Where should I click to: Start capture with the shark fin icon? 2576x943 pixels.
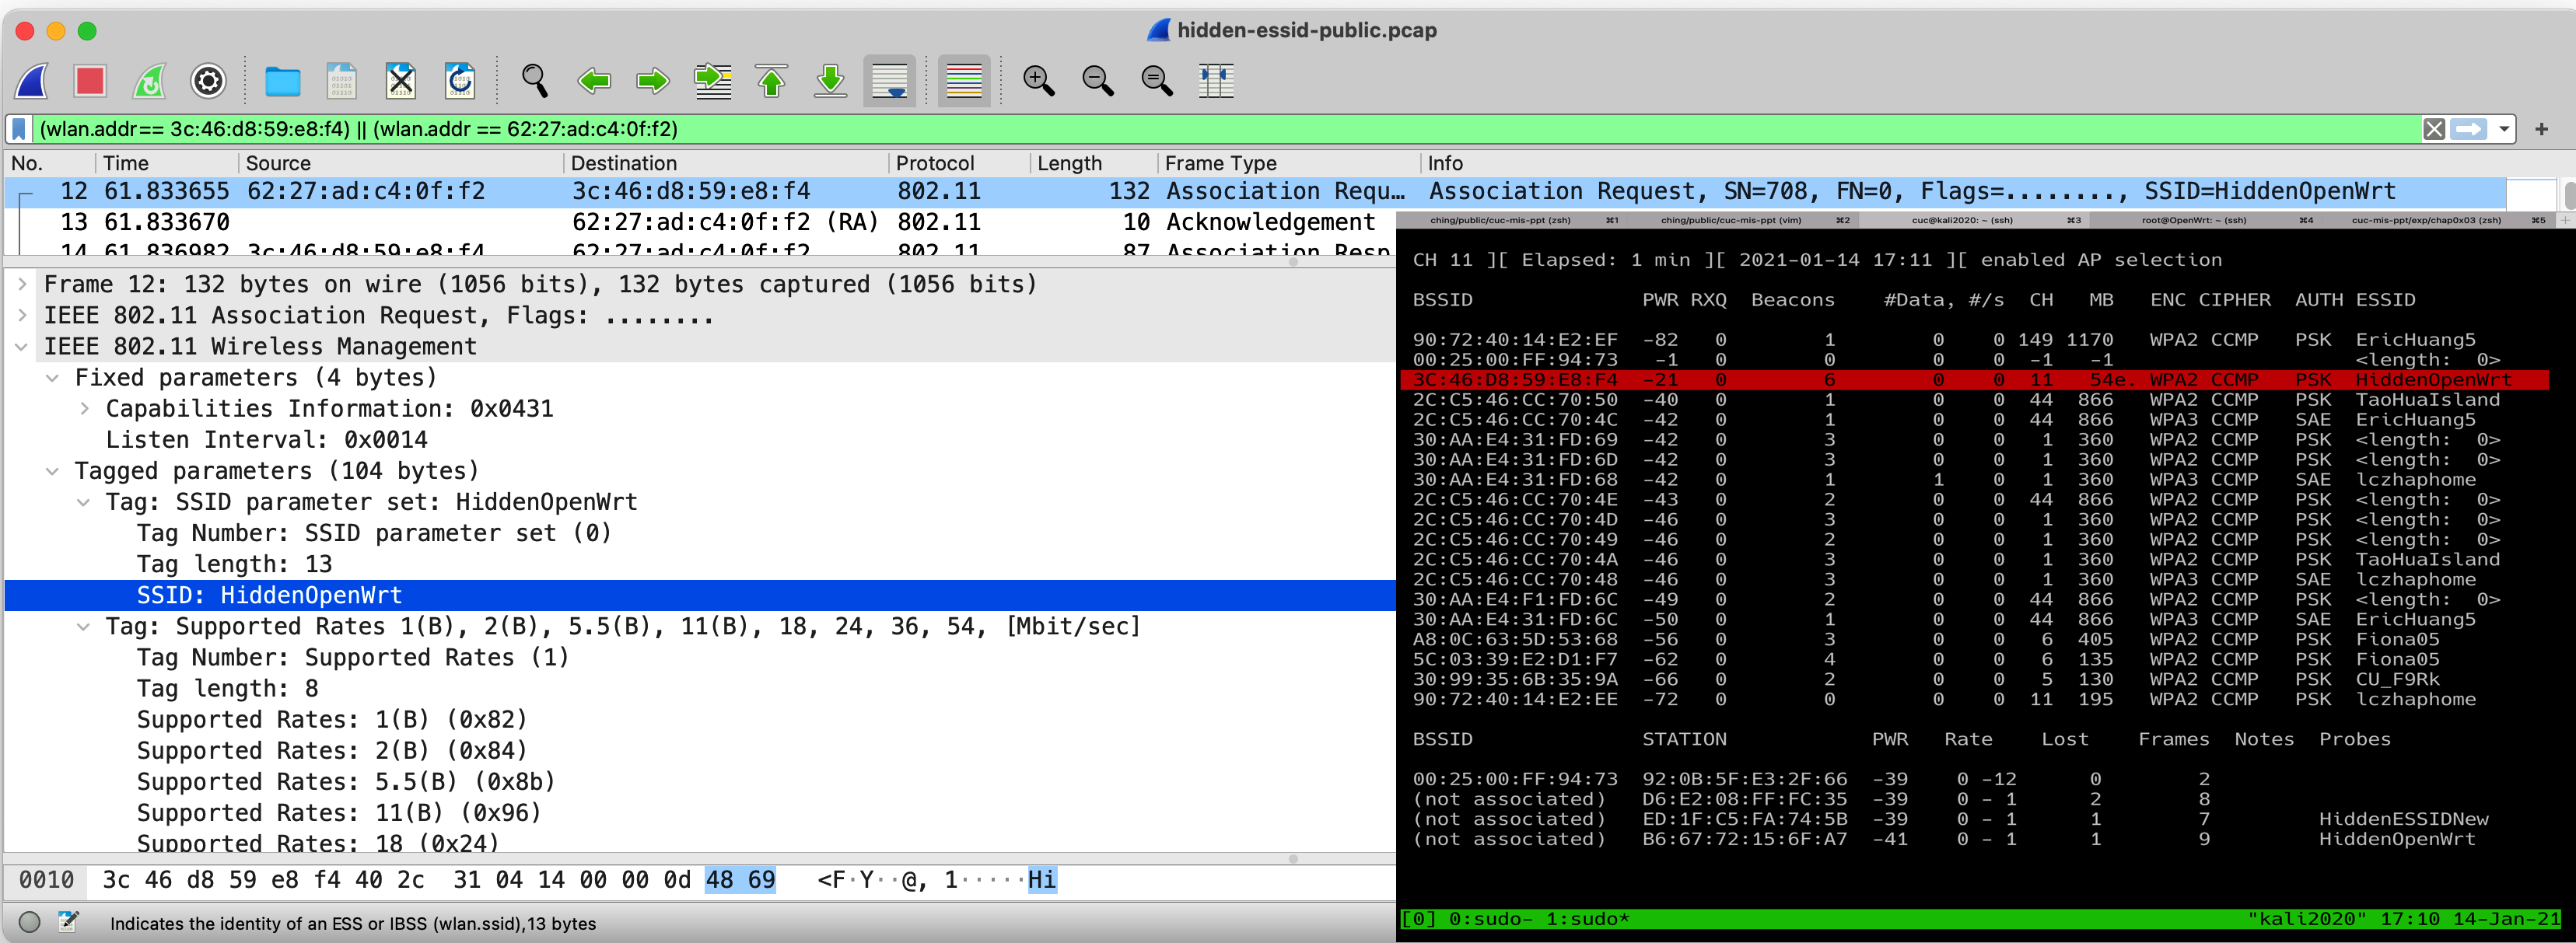click(32, 81)
